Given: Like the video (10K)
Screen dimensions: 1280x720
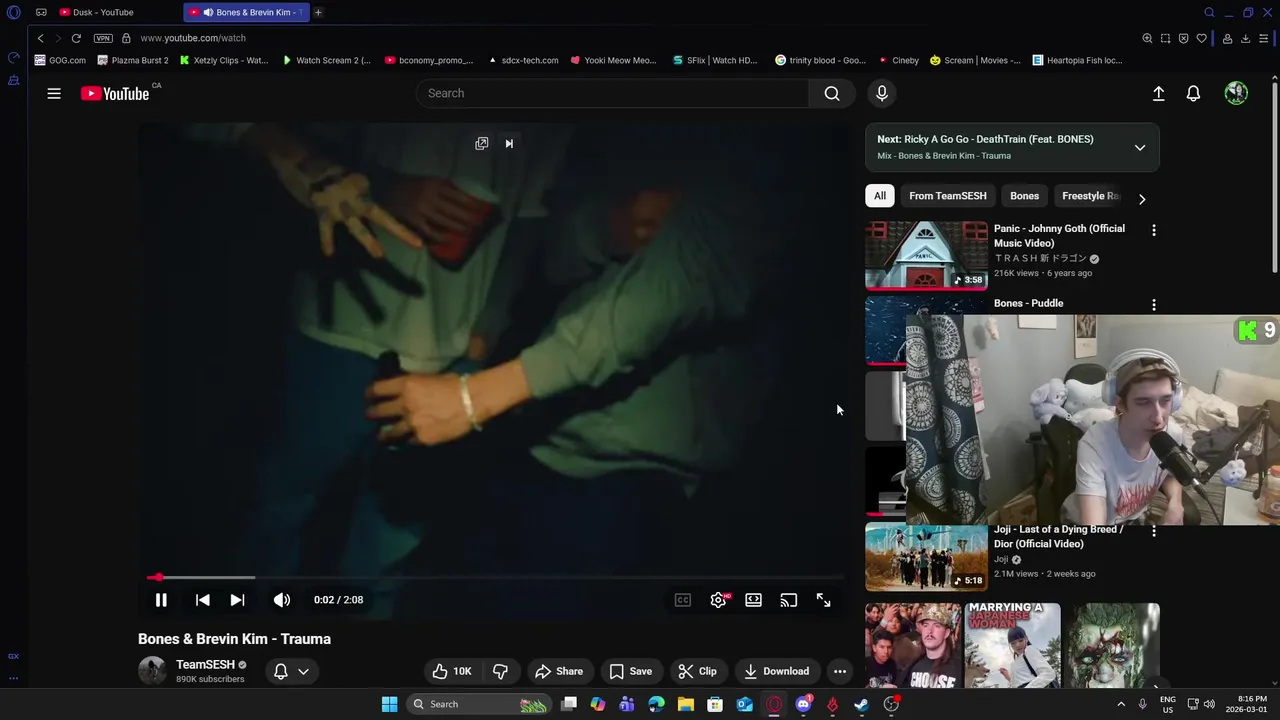Looking at the screenshot, I should coord(451,671).
